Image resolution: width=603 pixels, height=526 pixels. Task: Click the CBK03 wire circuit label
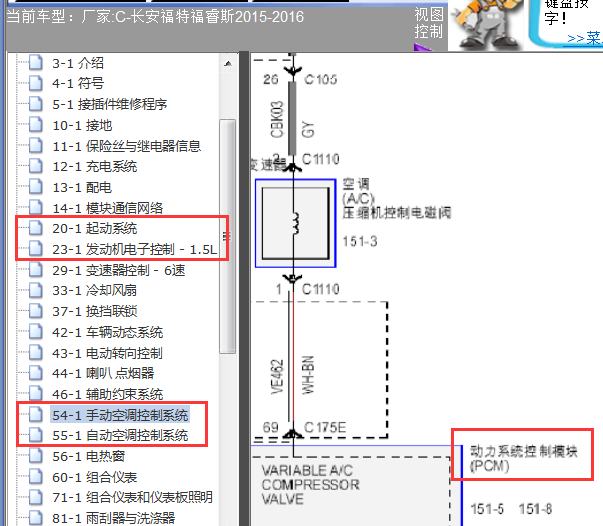coord(277,119)
